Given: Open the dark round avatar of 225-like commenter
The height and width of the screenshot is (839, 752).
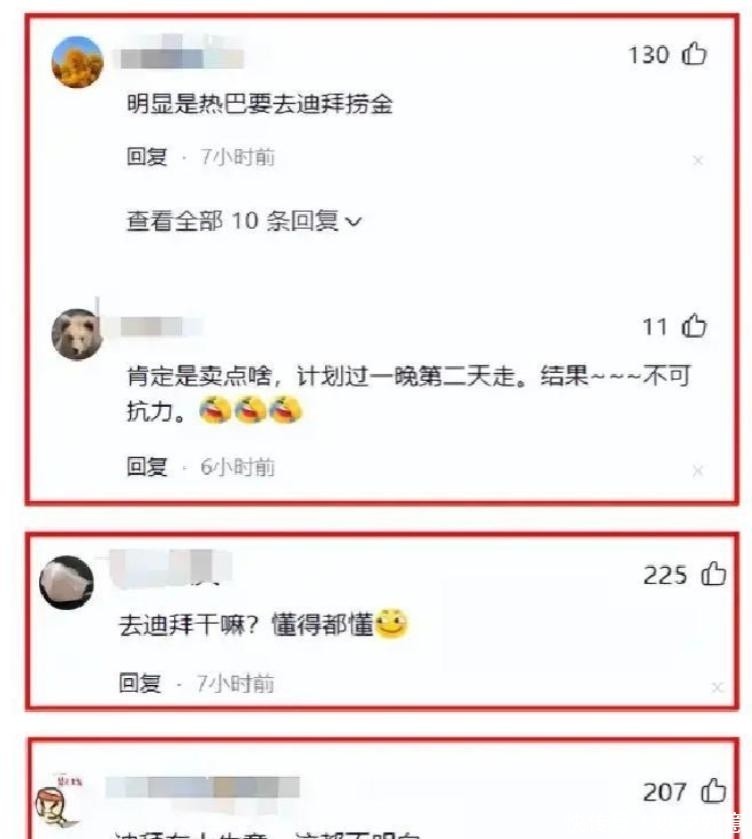Looking at the screenshot, I should pos(66,582).
